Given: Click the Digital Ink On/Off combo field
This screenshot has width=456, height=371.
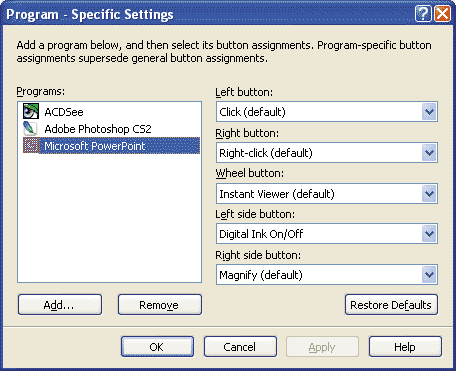Looking at the screenshot, I should pos(327,234).
